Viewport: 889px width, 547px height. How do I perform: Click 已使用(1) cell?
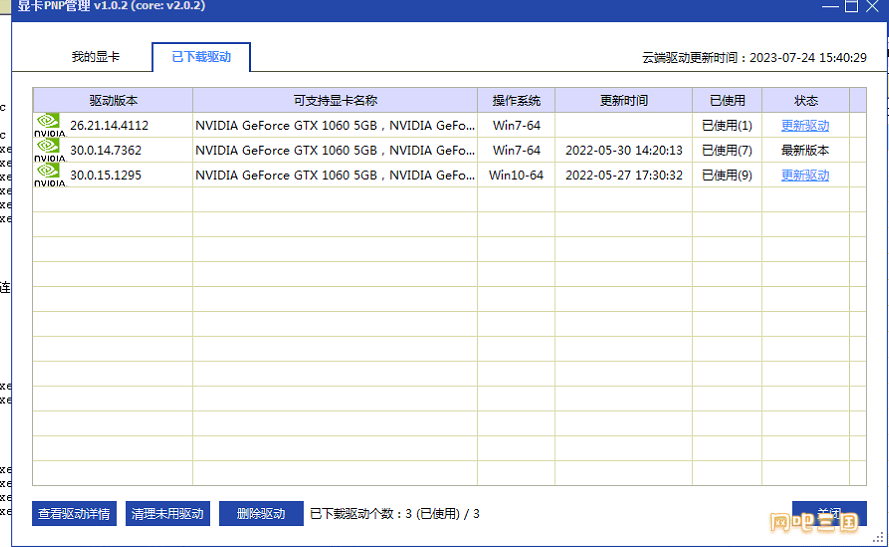pyautogui.click(x=727, y=125)
